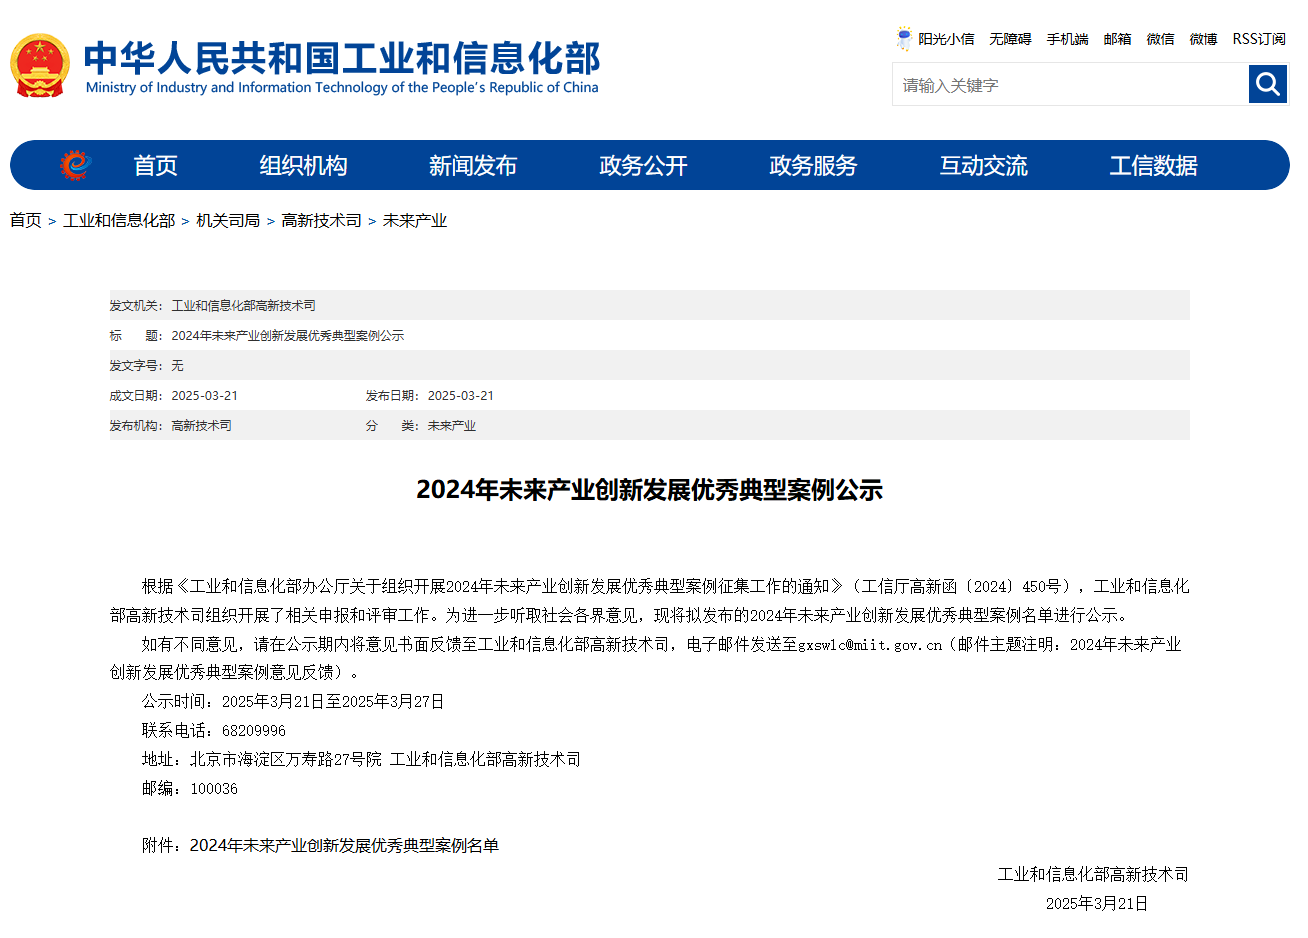Open the 组织机构 menu

tap(303, 165)
